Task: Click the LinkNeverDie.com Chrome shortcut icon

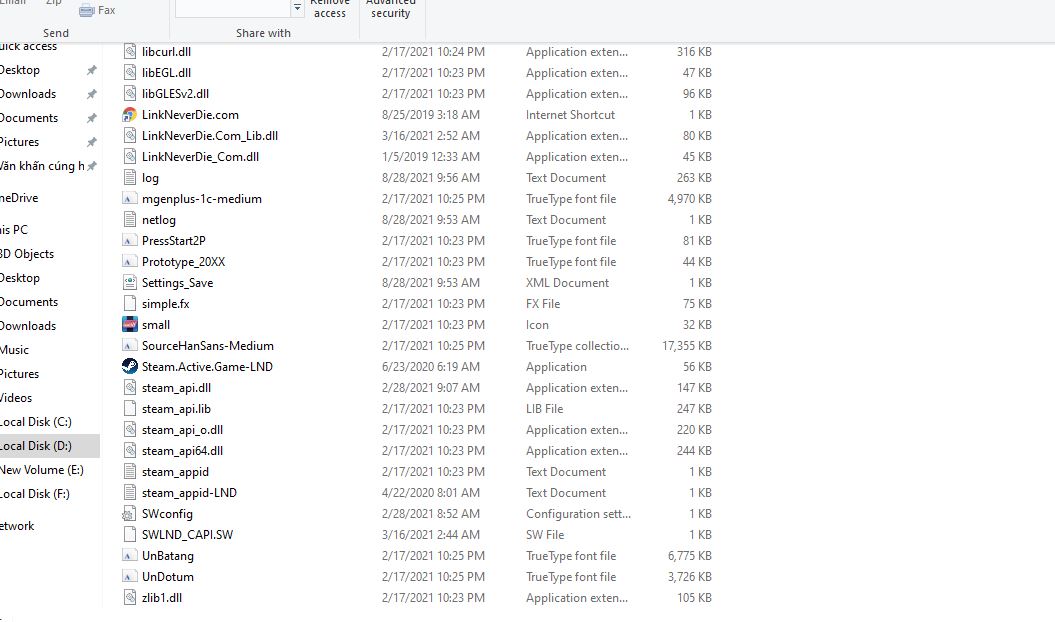Action: point(129,115)
